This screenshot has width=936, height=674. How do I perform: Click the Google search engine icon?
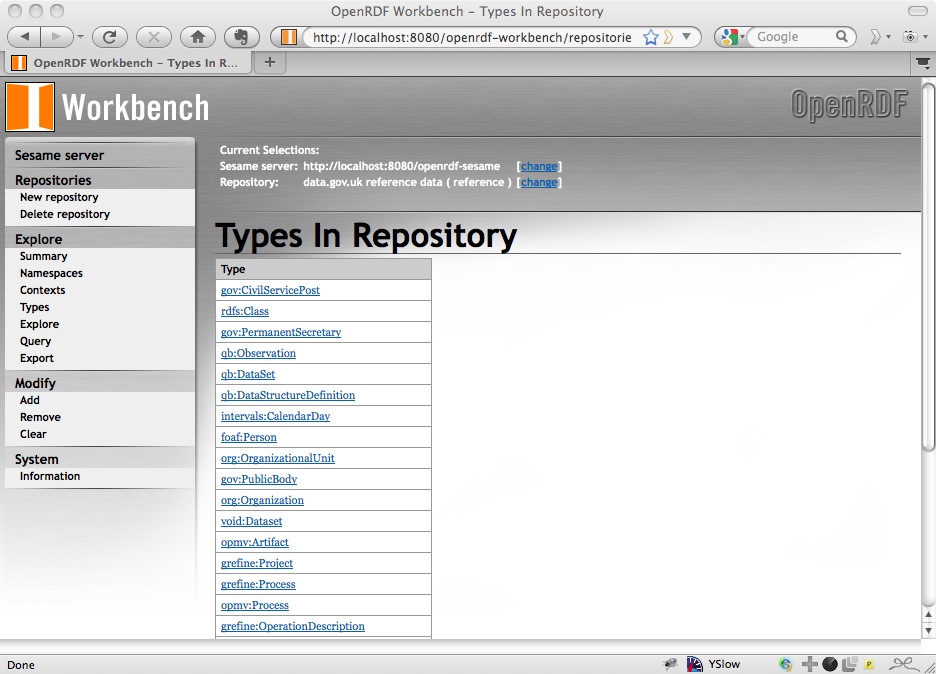tap(729, 37)
